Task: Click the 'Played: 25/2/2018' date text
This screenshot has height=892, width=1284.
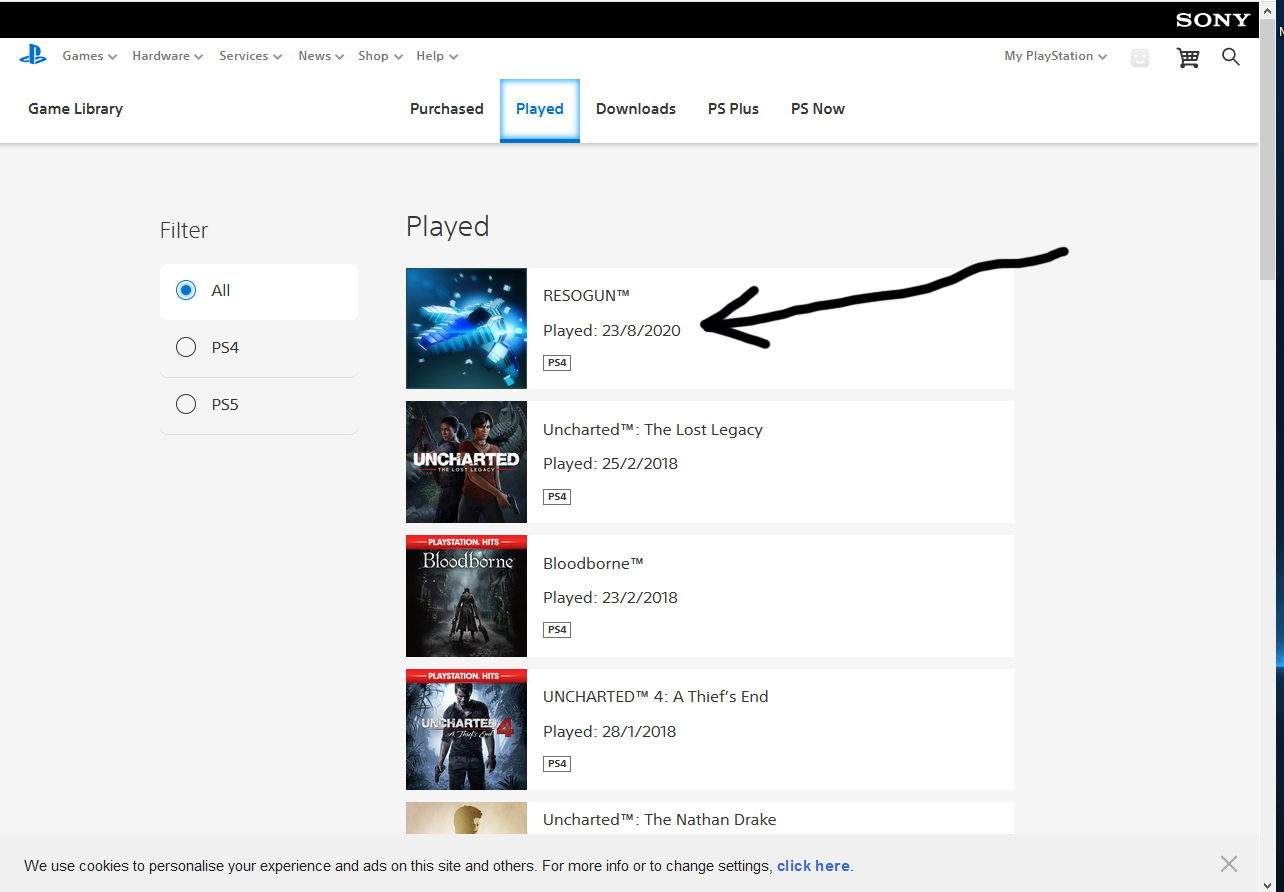Action: pos(611,464)
